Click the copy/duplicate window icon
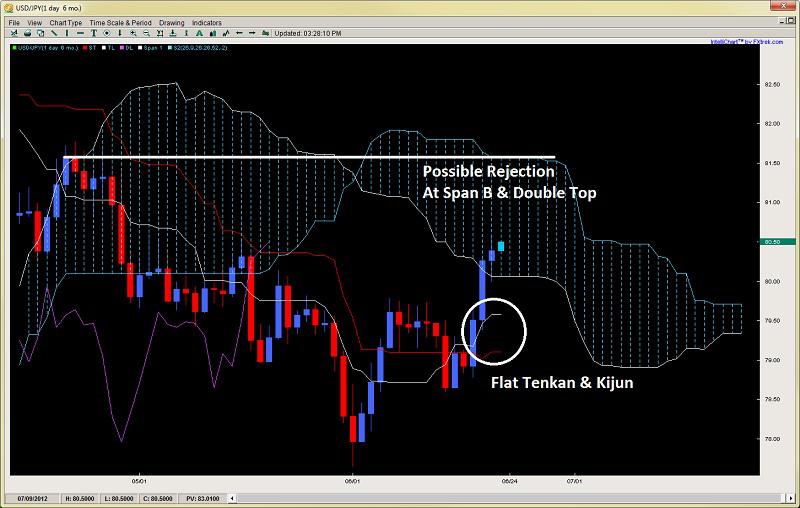This screenshot has height=508, width=800. (x=40, y=33)
